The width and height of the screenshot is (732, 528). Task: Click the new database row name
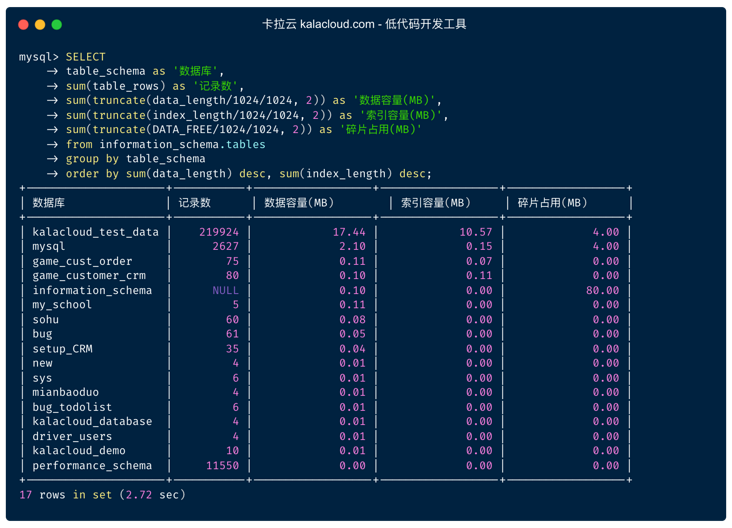(42, 363)
